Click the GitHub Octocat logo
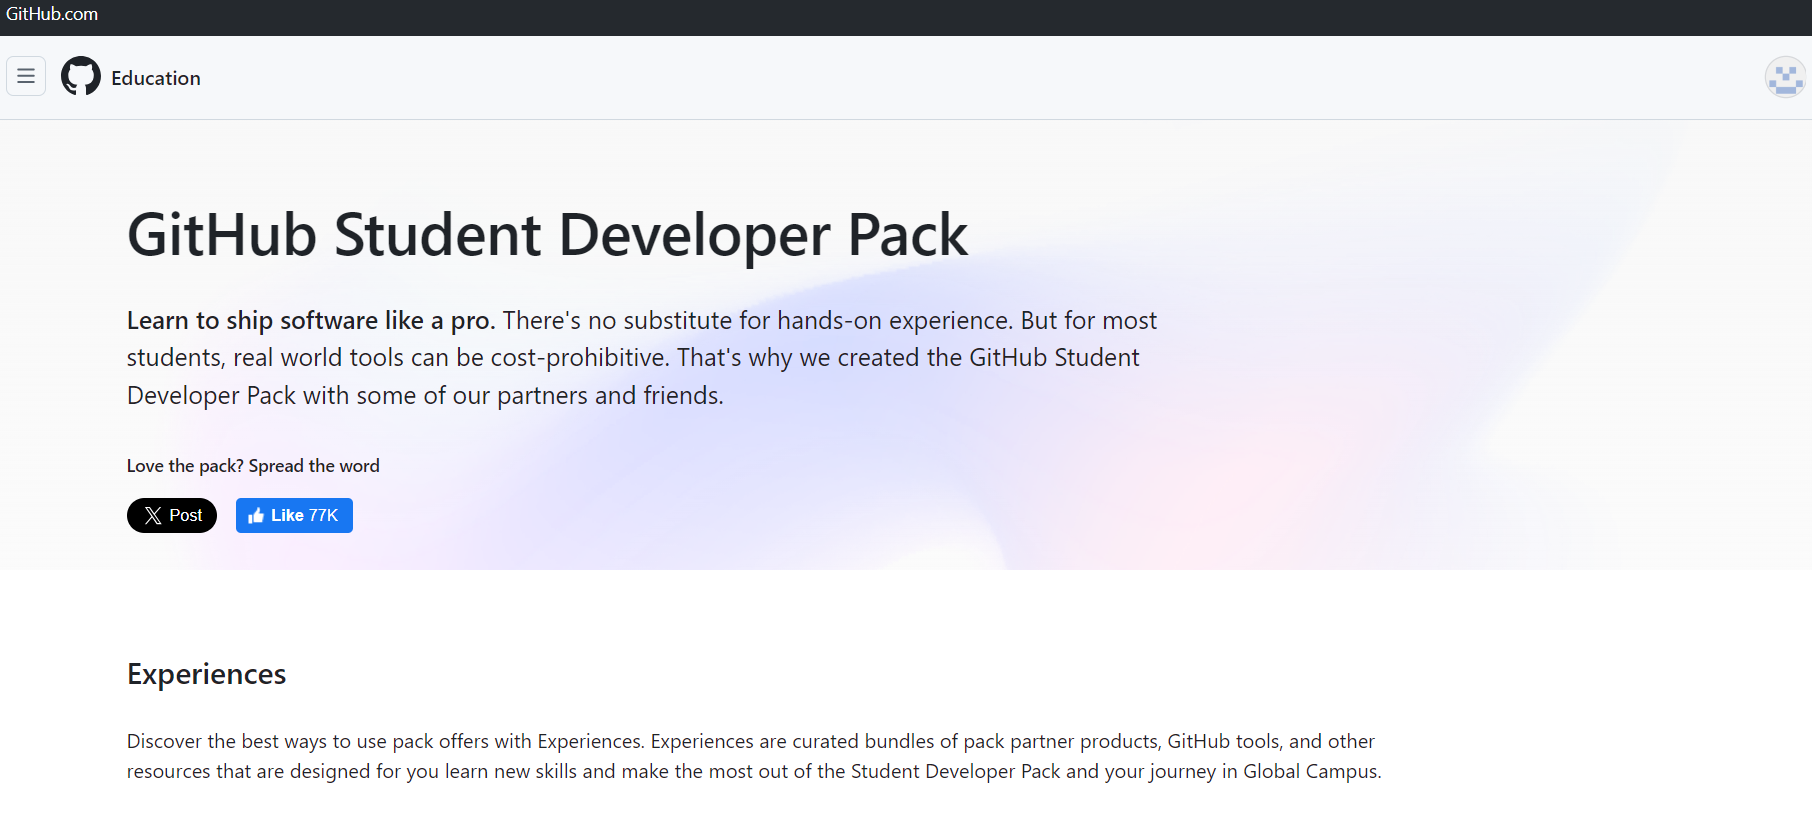 [x=81, y=76]
